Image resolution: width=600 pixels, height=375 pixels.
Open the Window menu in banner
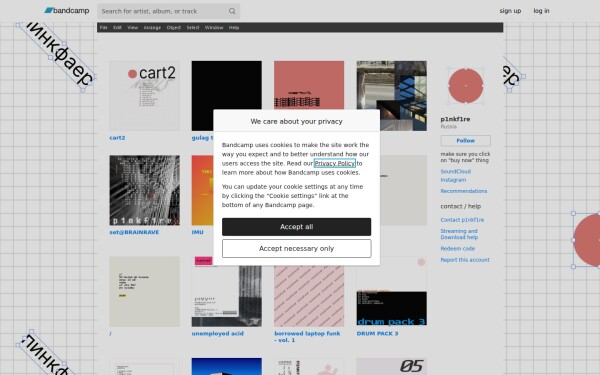214,28
